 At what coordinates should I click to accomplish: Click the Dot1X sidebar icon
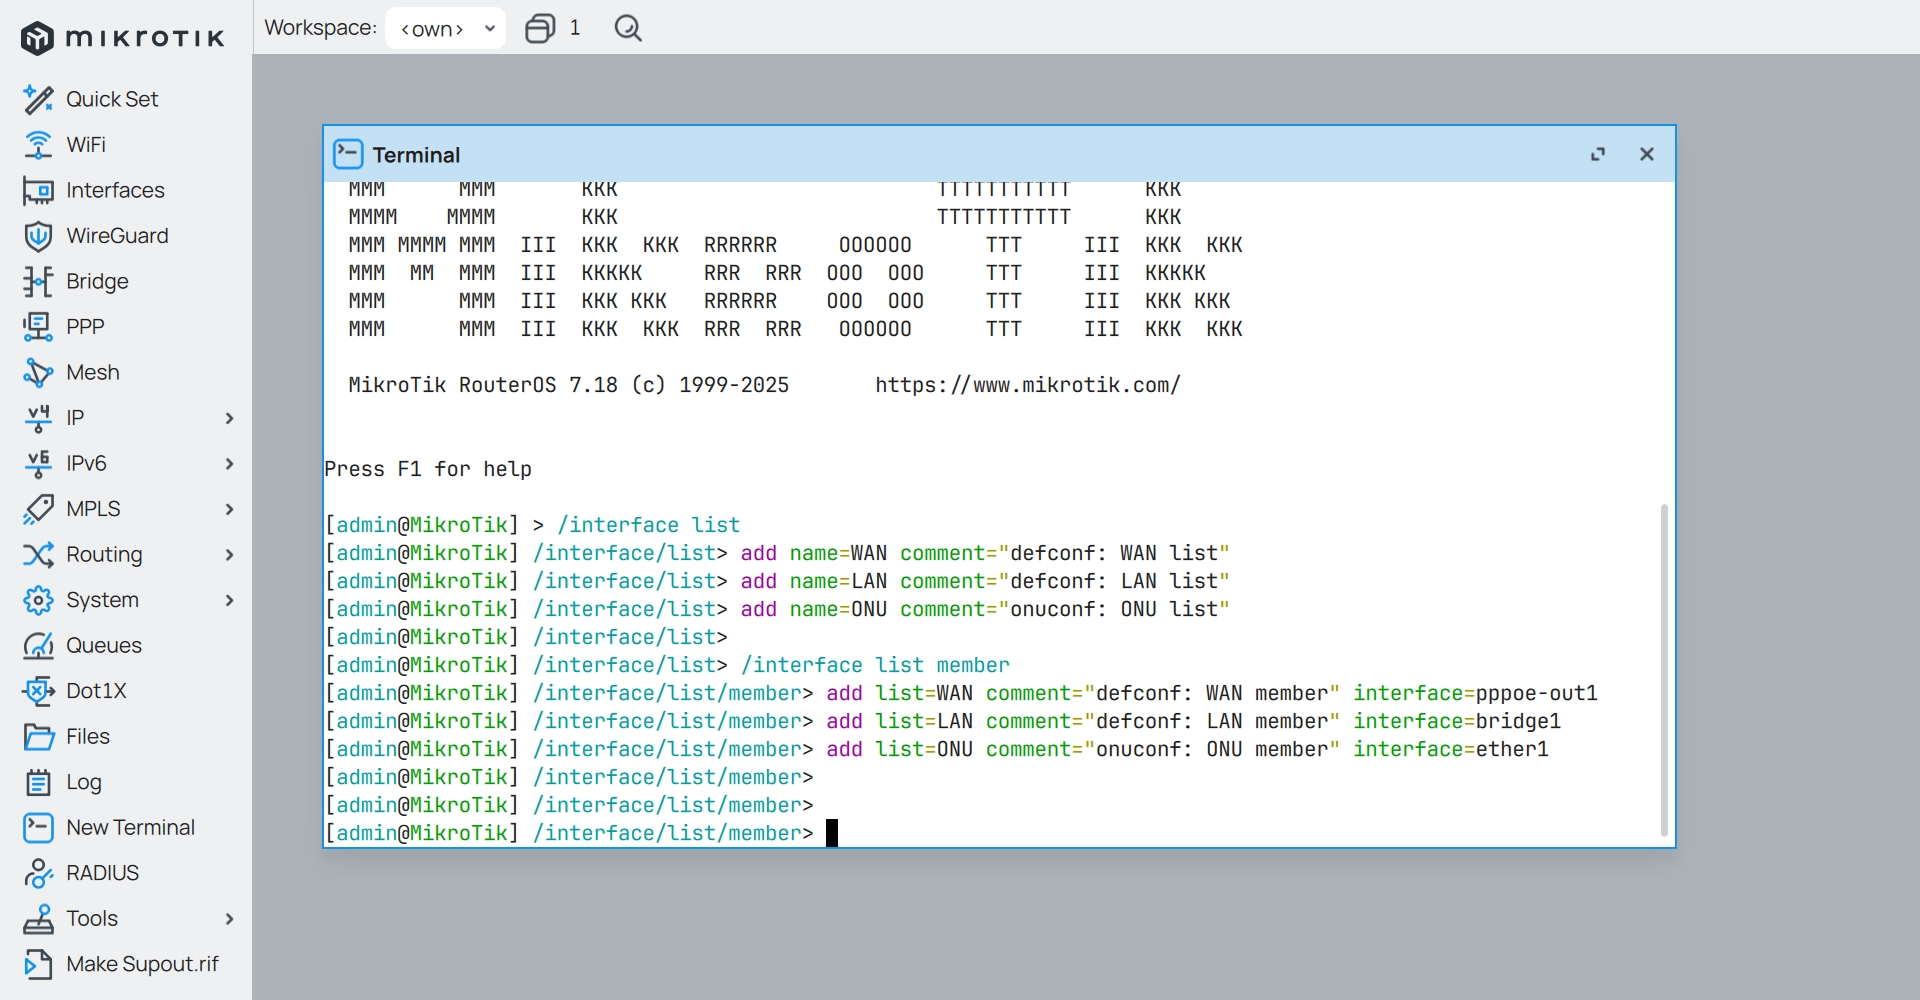click(38, 691)
